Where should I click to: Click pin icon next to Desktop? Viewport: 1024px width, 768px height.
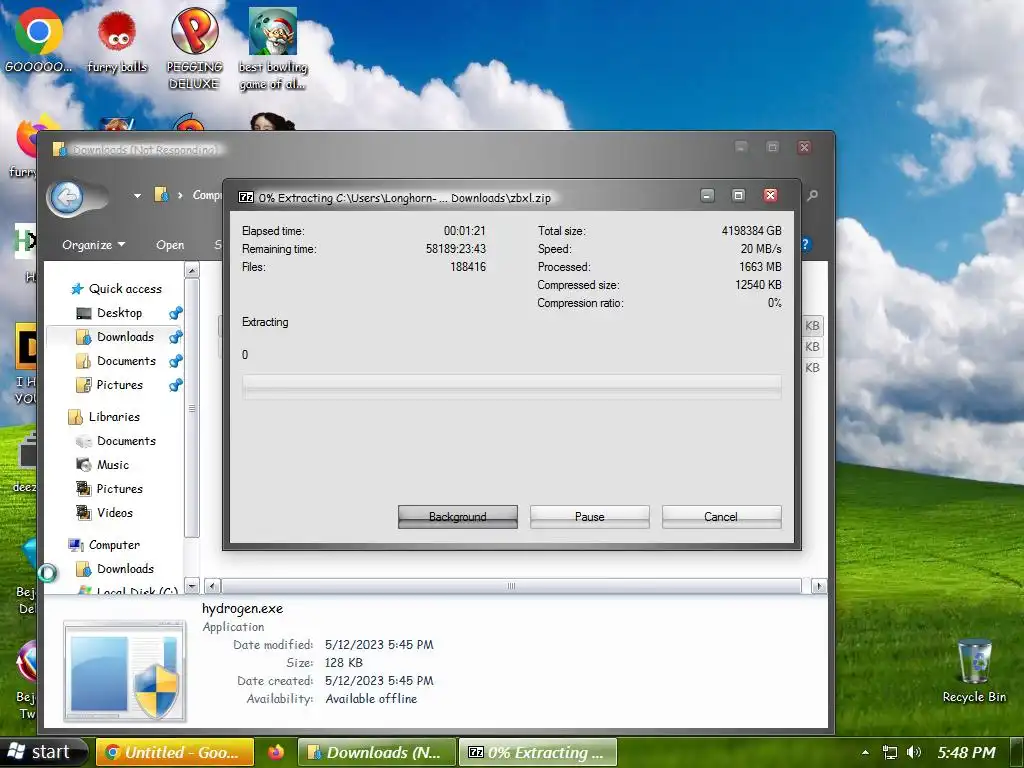click(176, 313)
